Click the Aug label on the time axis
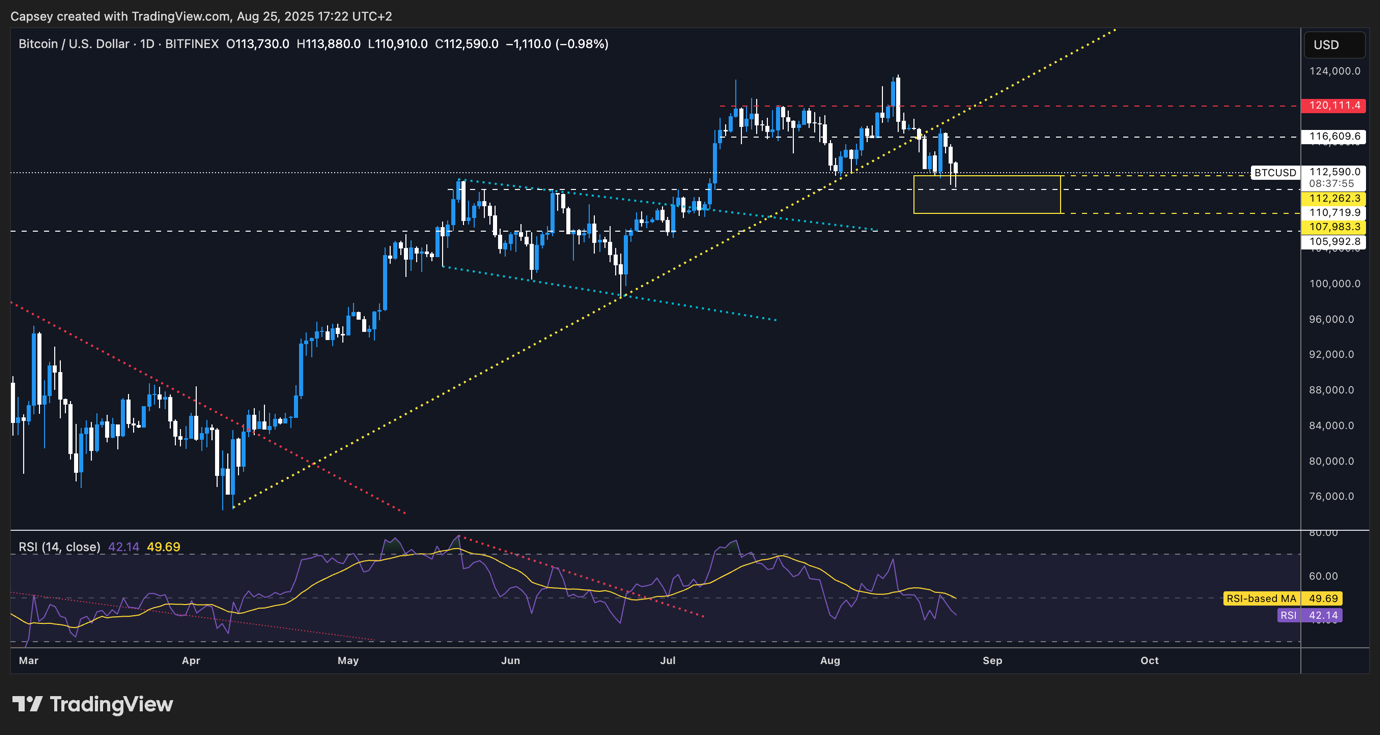This screenshot has width=1380, height=735. coord(830,661)
